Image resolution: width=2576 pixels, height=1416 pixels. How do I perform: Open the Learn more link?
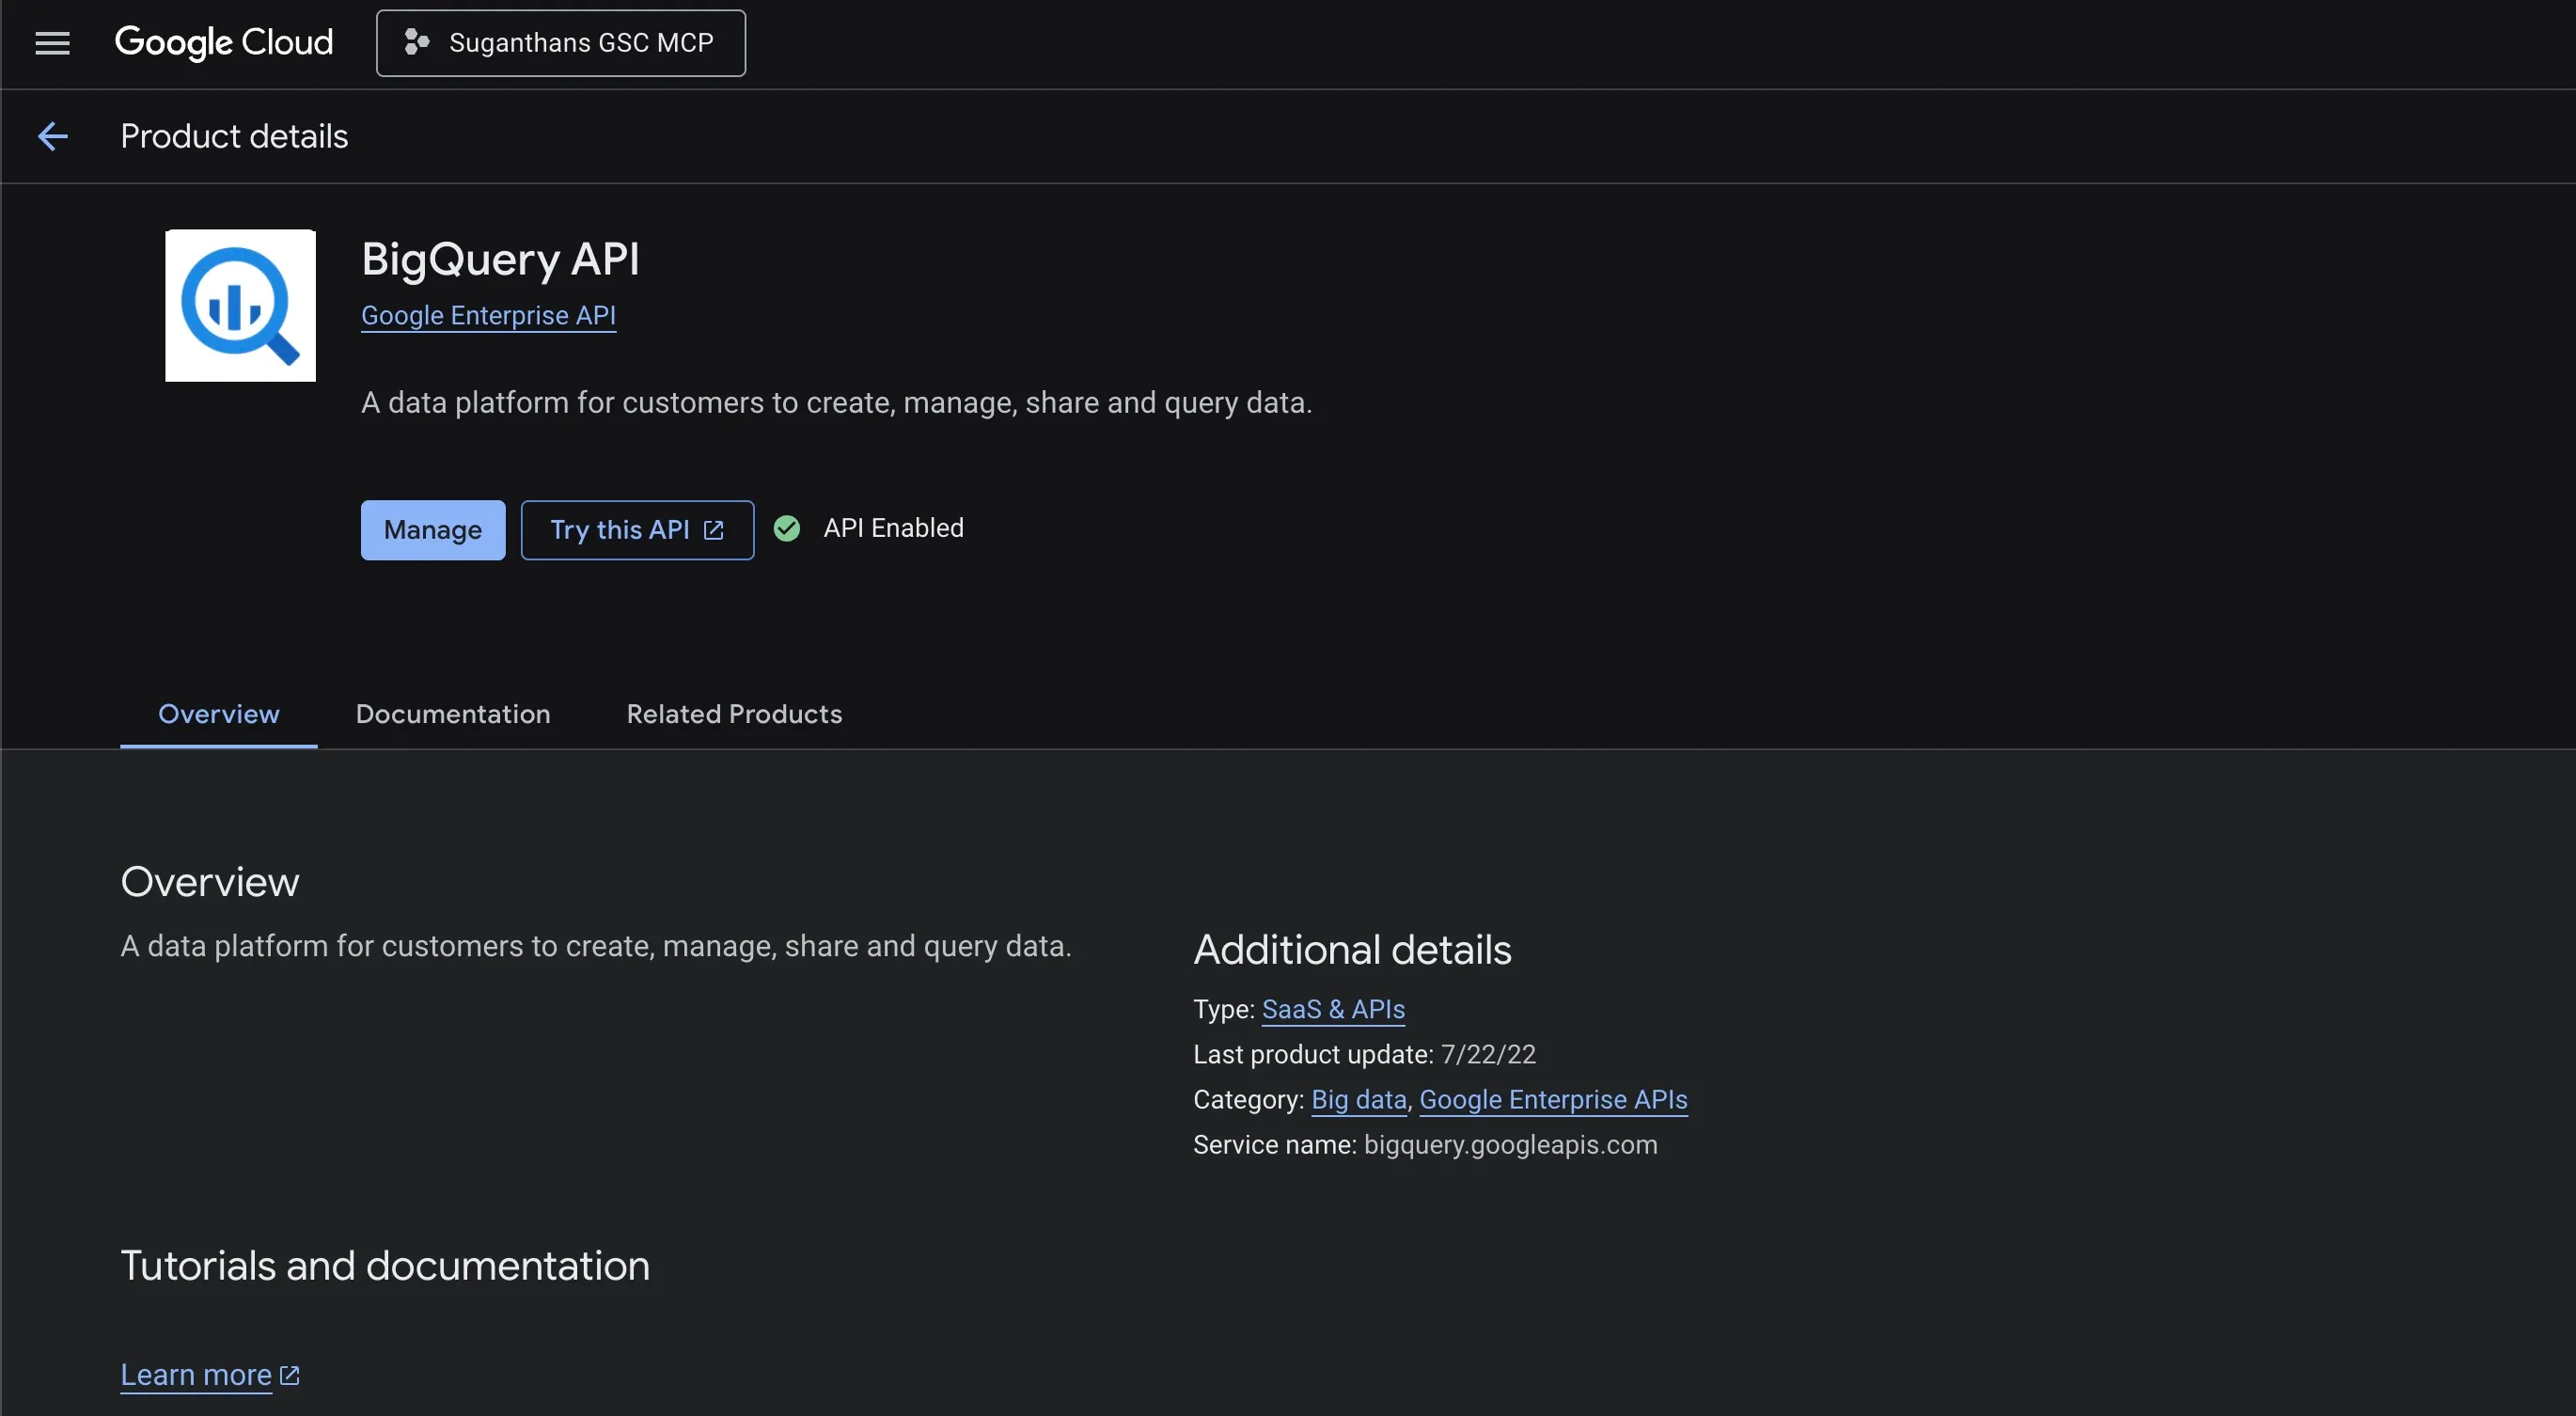[x=196, y=1375]
